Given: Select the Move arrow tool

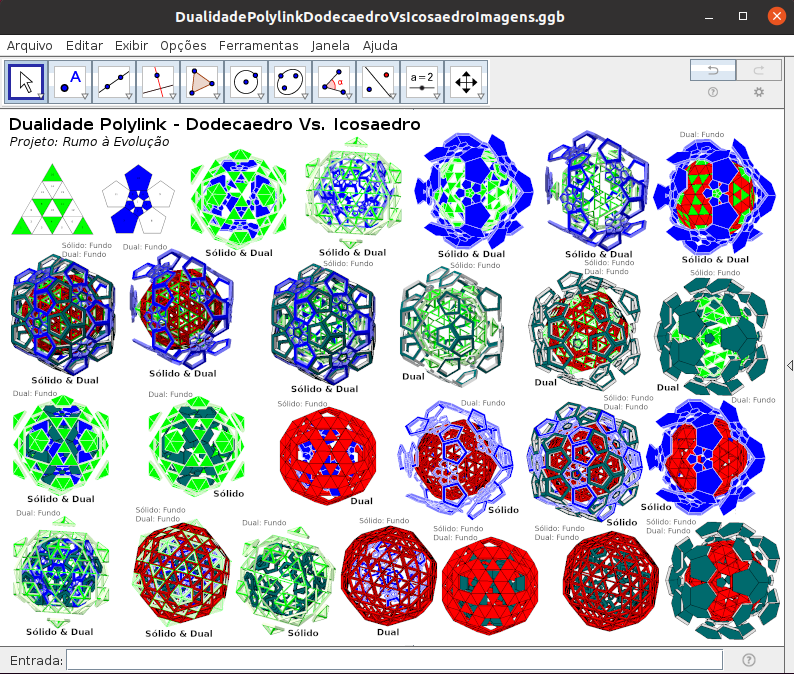Looking at the screenshot, I should [x=27, y=81].
